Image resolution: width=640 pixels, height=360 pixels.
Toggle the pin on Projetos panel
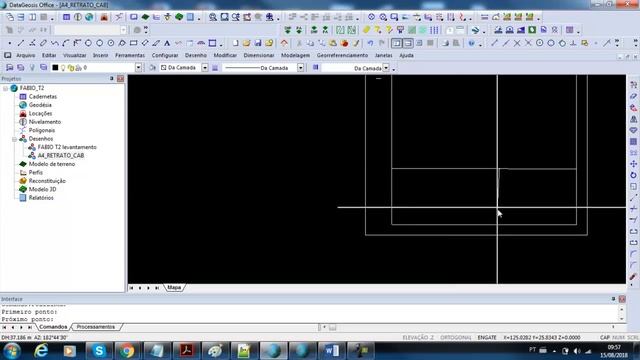pos(112,78)
